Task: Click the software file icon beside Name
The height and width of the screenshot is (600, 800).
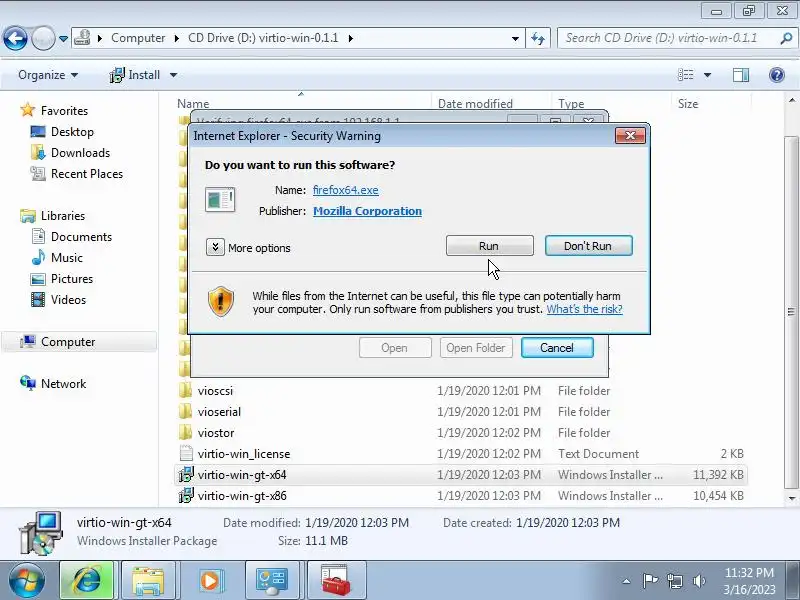Action: click(x=220, y=199)
